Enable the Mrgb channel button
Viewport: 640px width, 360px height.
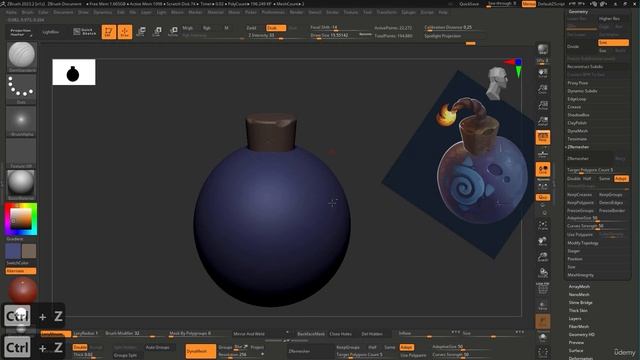(188, 28)
